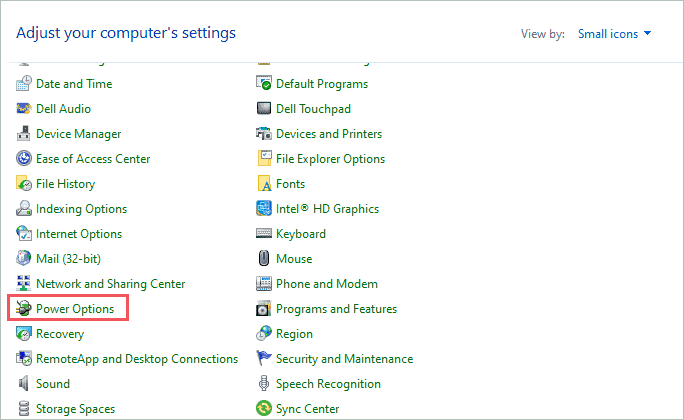
Task: Open Ease of Access Center link
Action: coord(93,159)
